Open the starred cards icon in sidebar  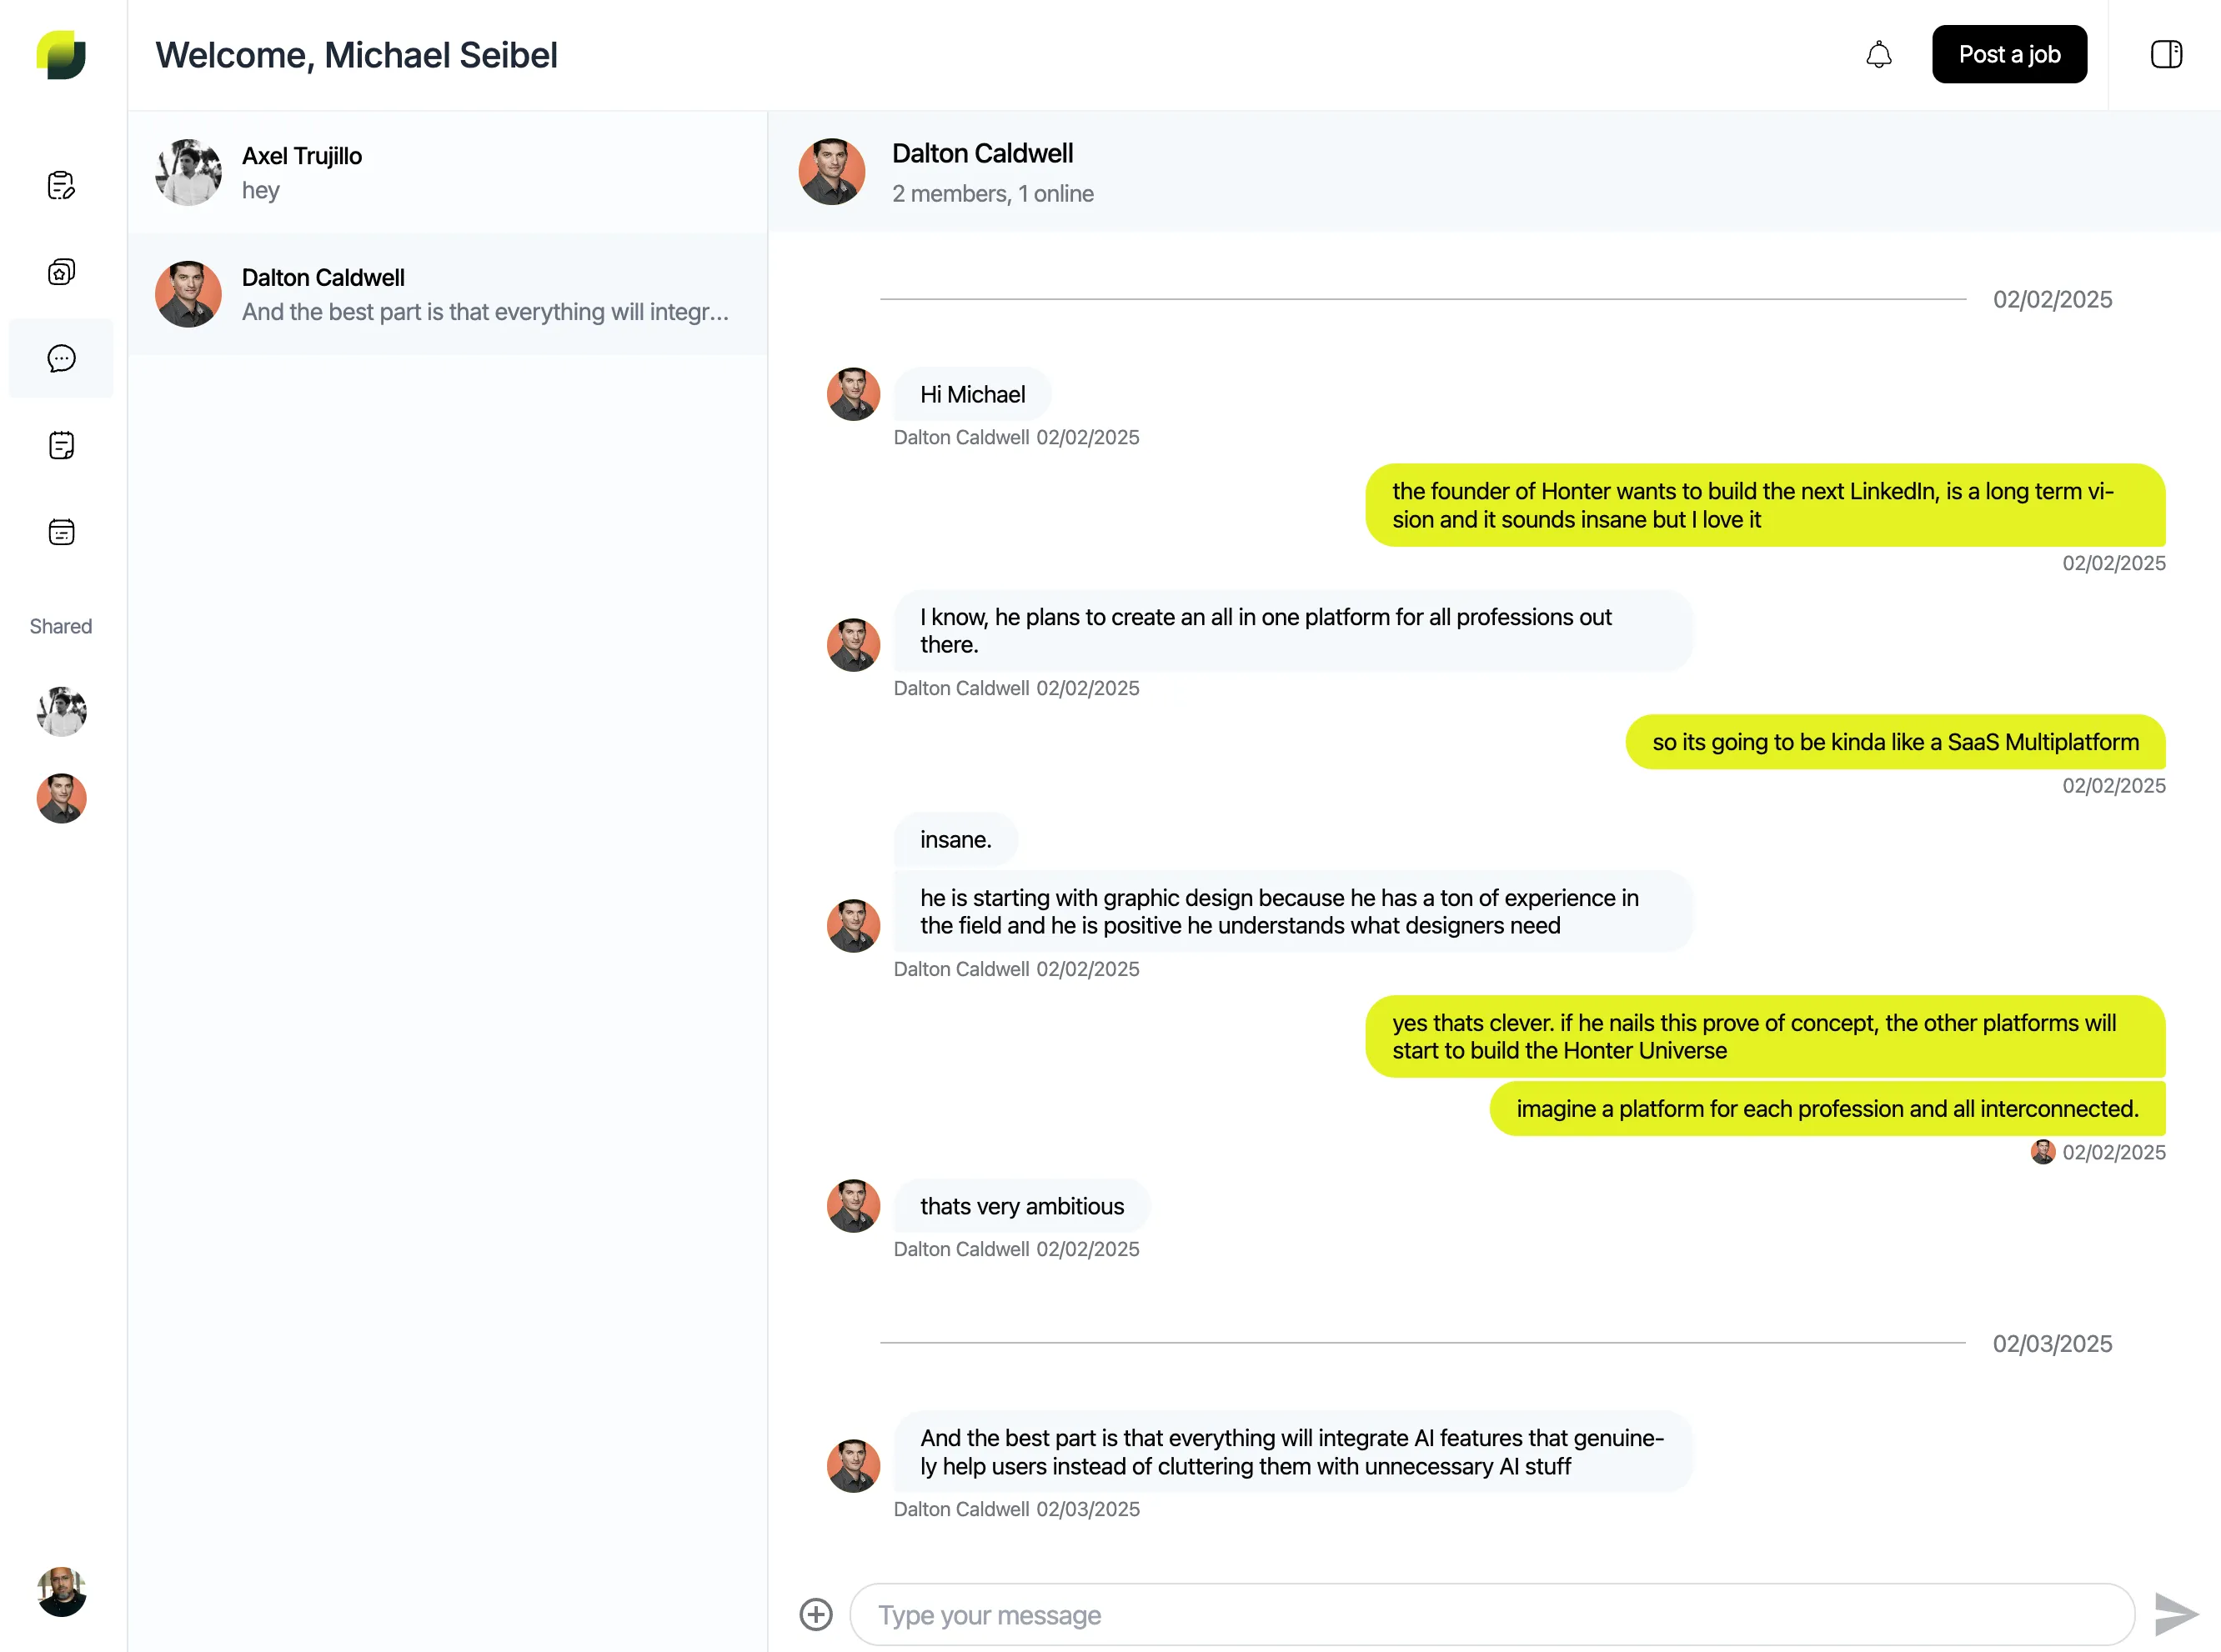[61, 271]
